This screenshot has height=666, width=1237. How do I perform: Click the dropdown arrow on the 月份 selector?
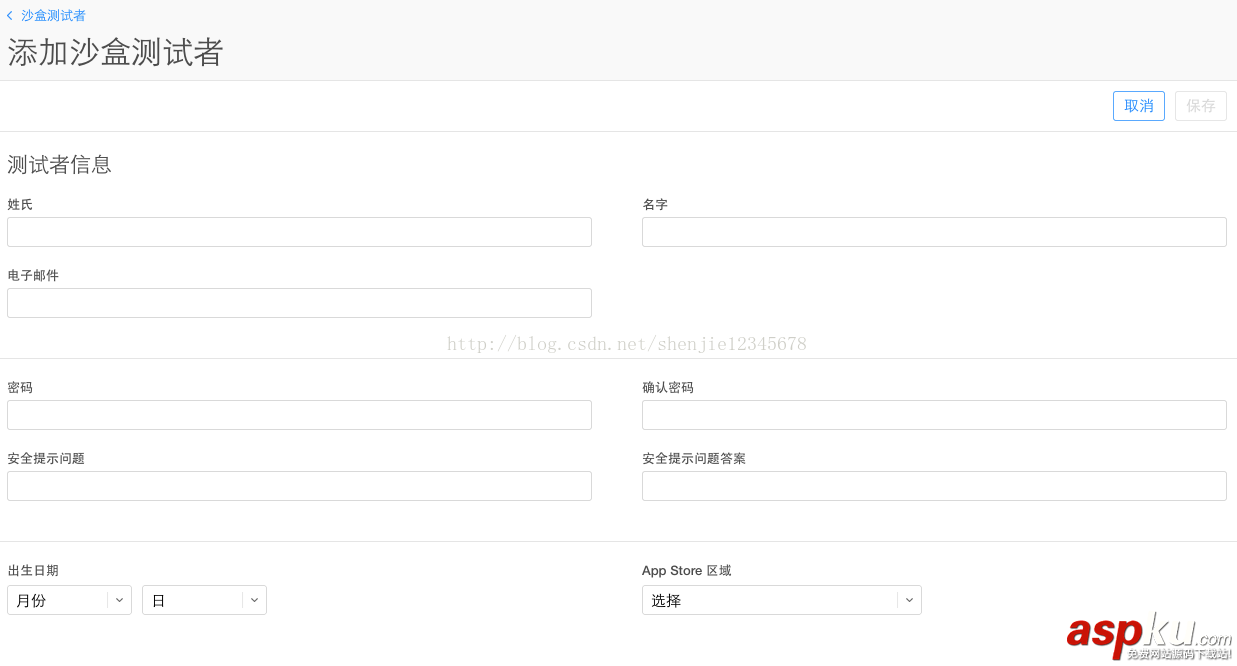tap(119, 599)
